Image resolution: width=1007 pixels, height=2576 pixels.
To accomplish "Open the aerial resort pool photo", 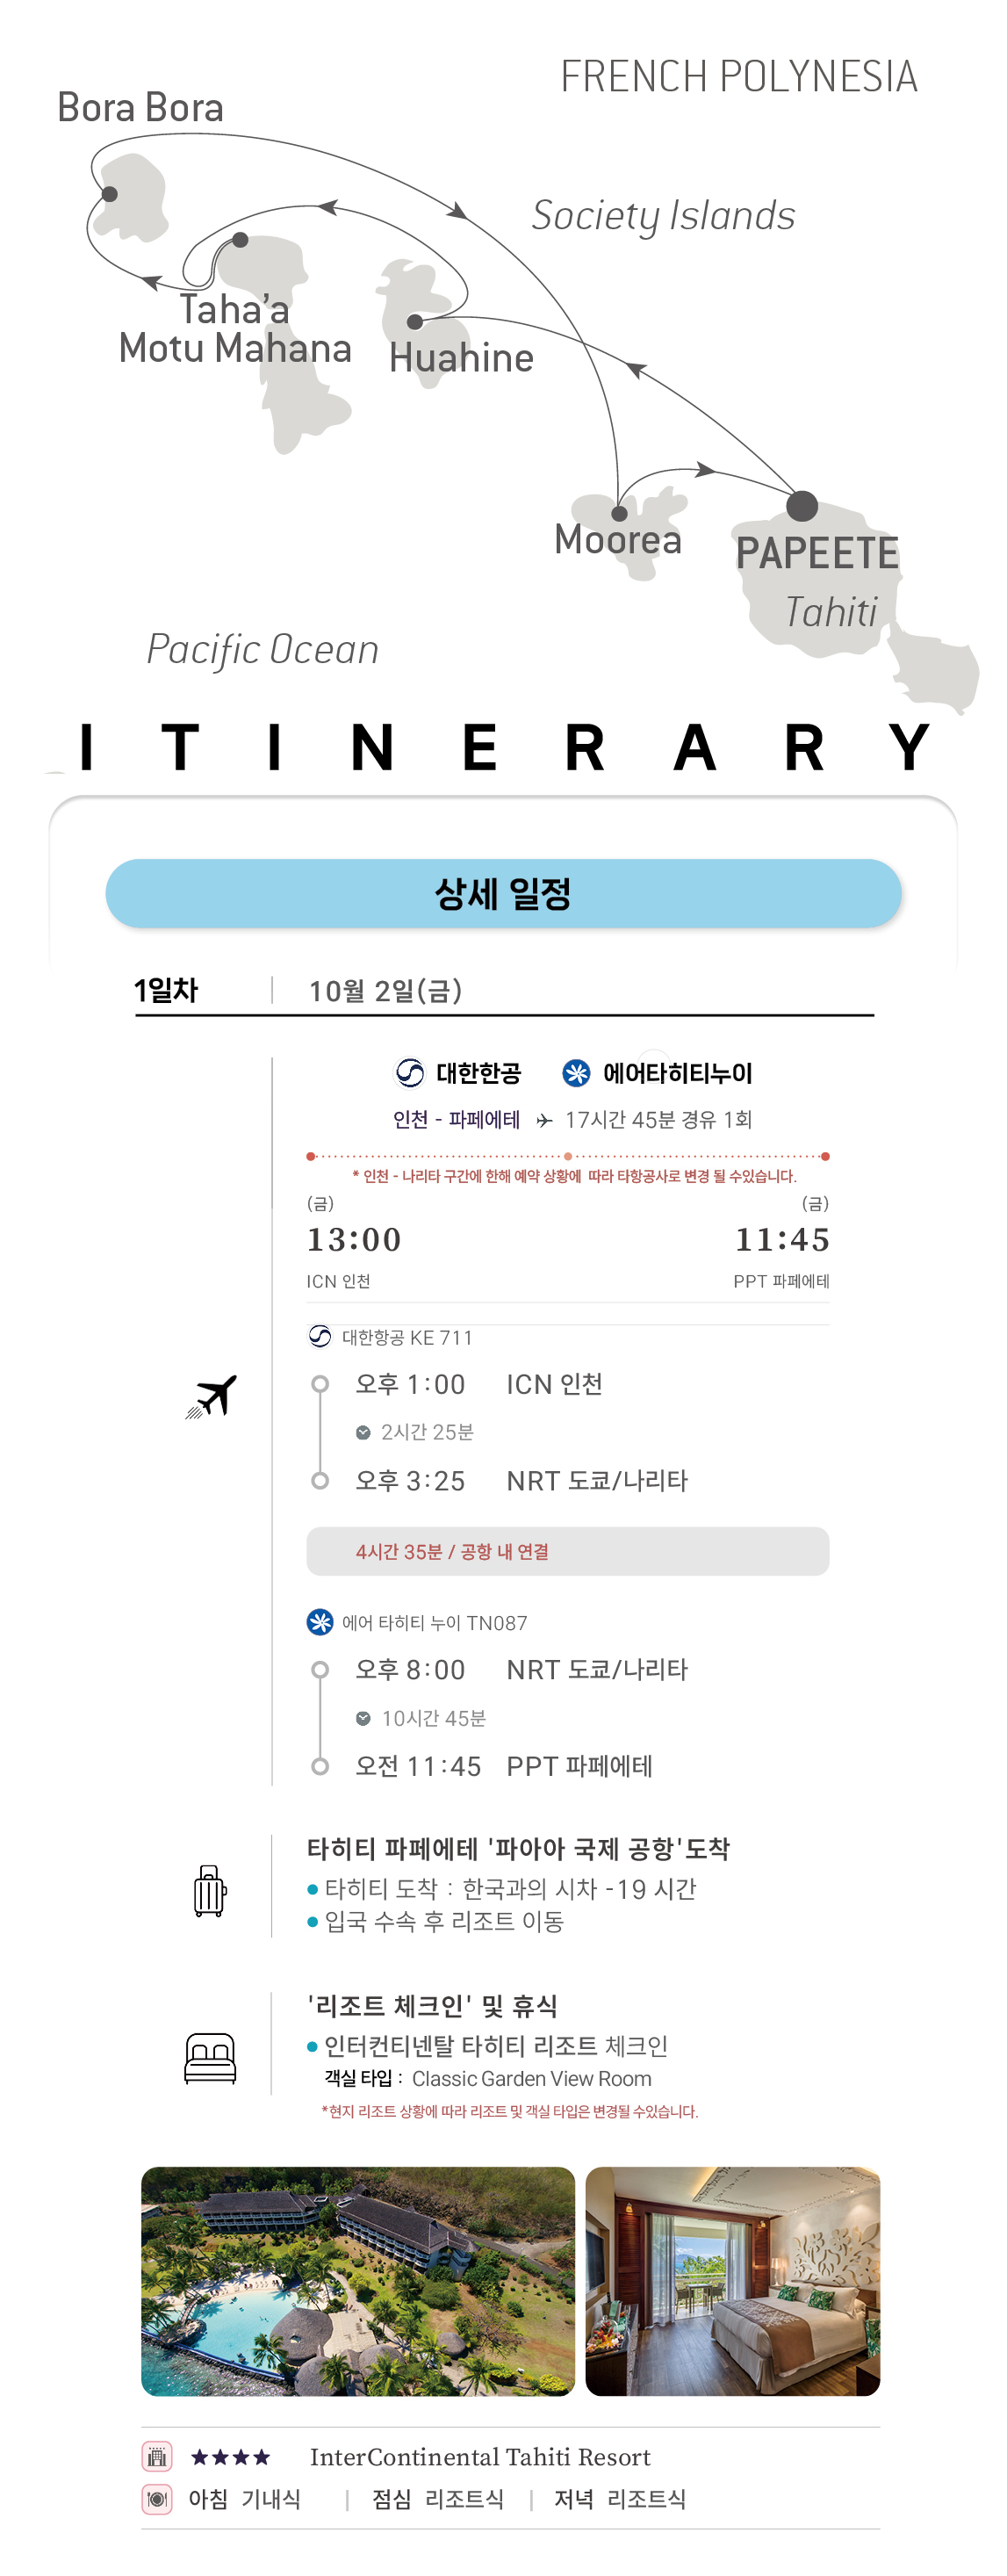I will point(358,2280).
